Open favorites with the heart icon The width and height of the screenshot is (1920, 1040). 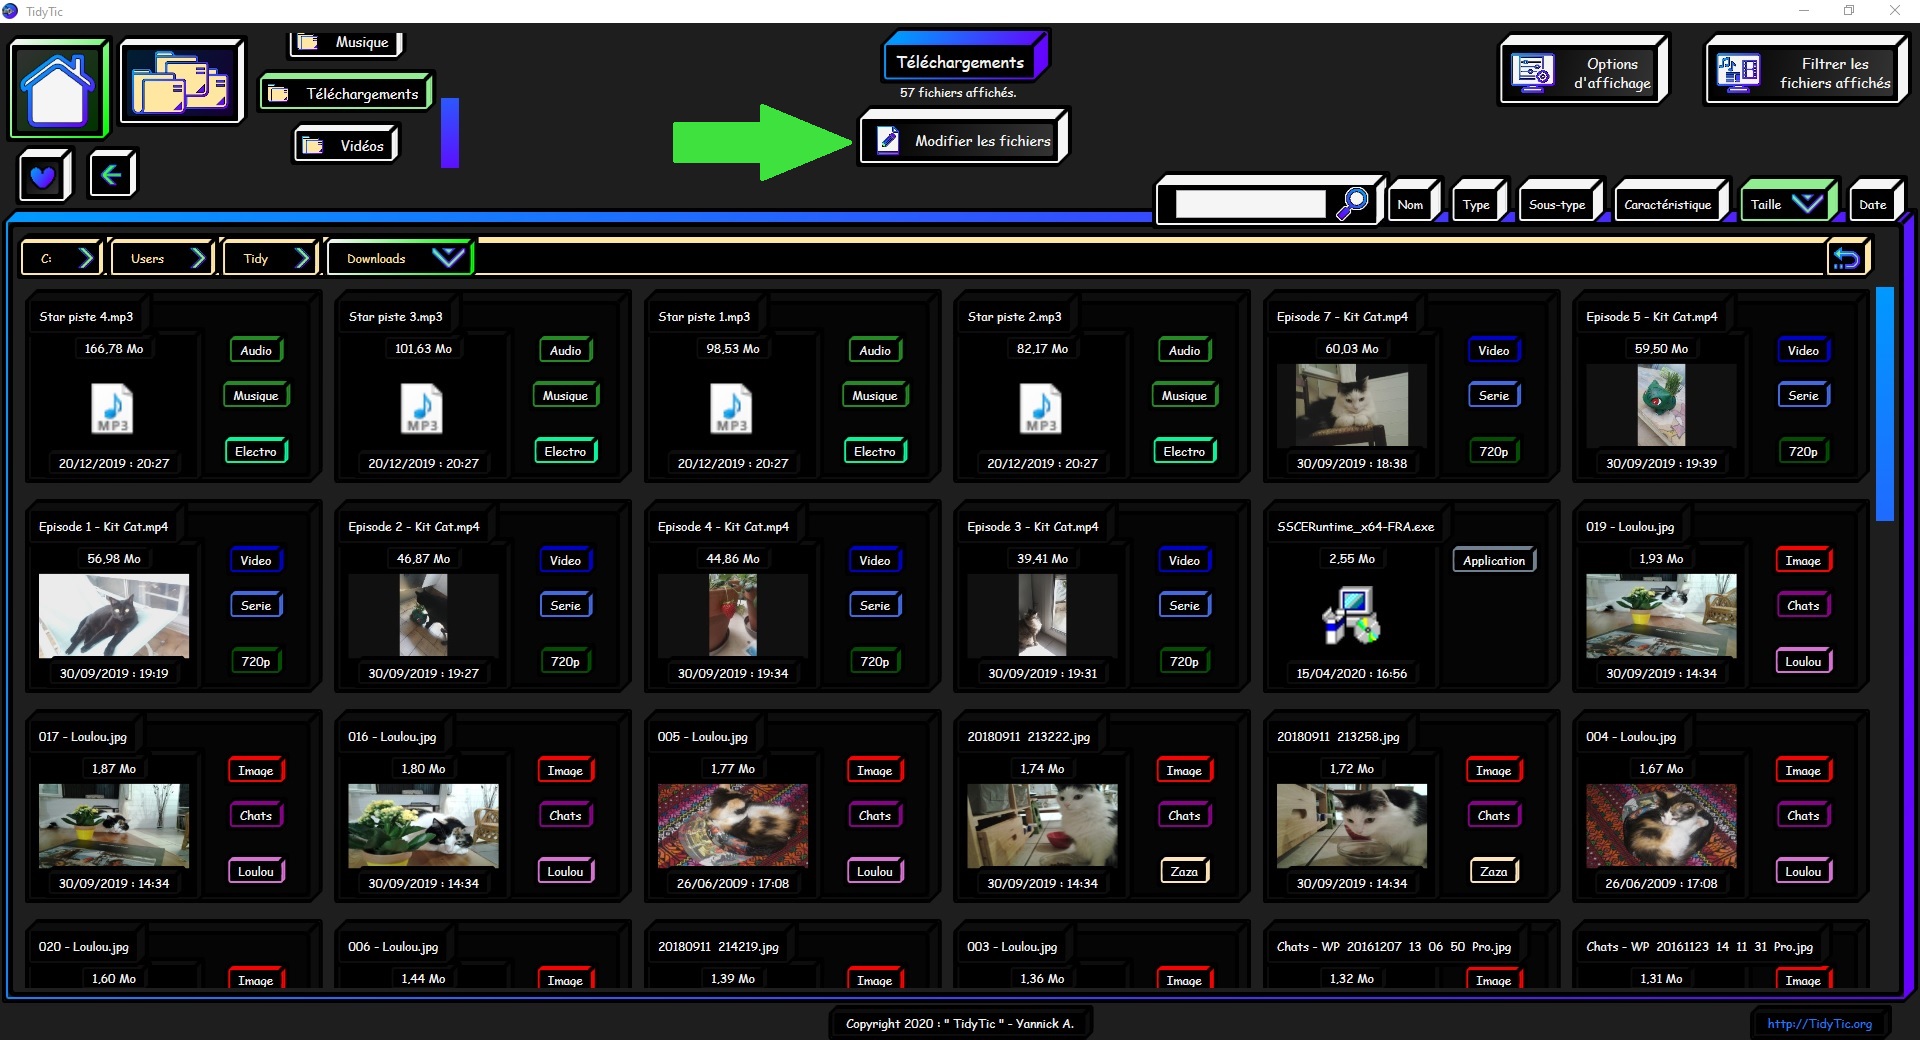(44, 176)
